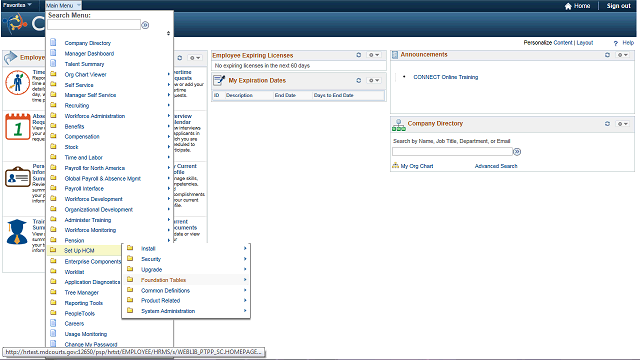Select Manager Dashboard from Main Menu
640x360 pixels.
89,53
